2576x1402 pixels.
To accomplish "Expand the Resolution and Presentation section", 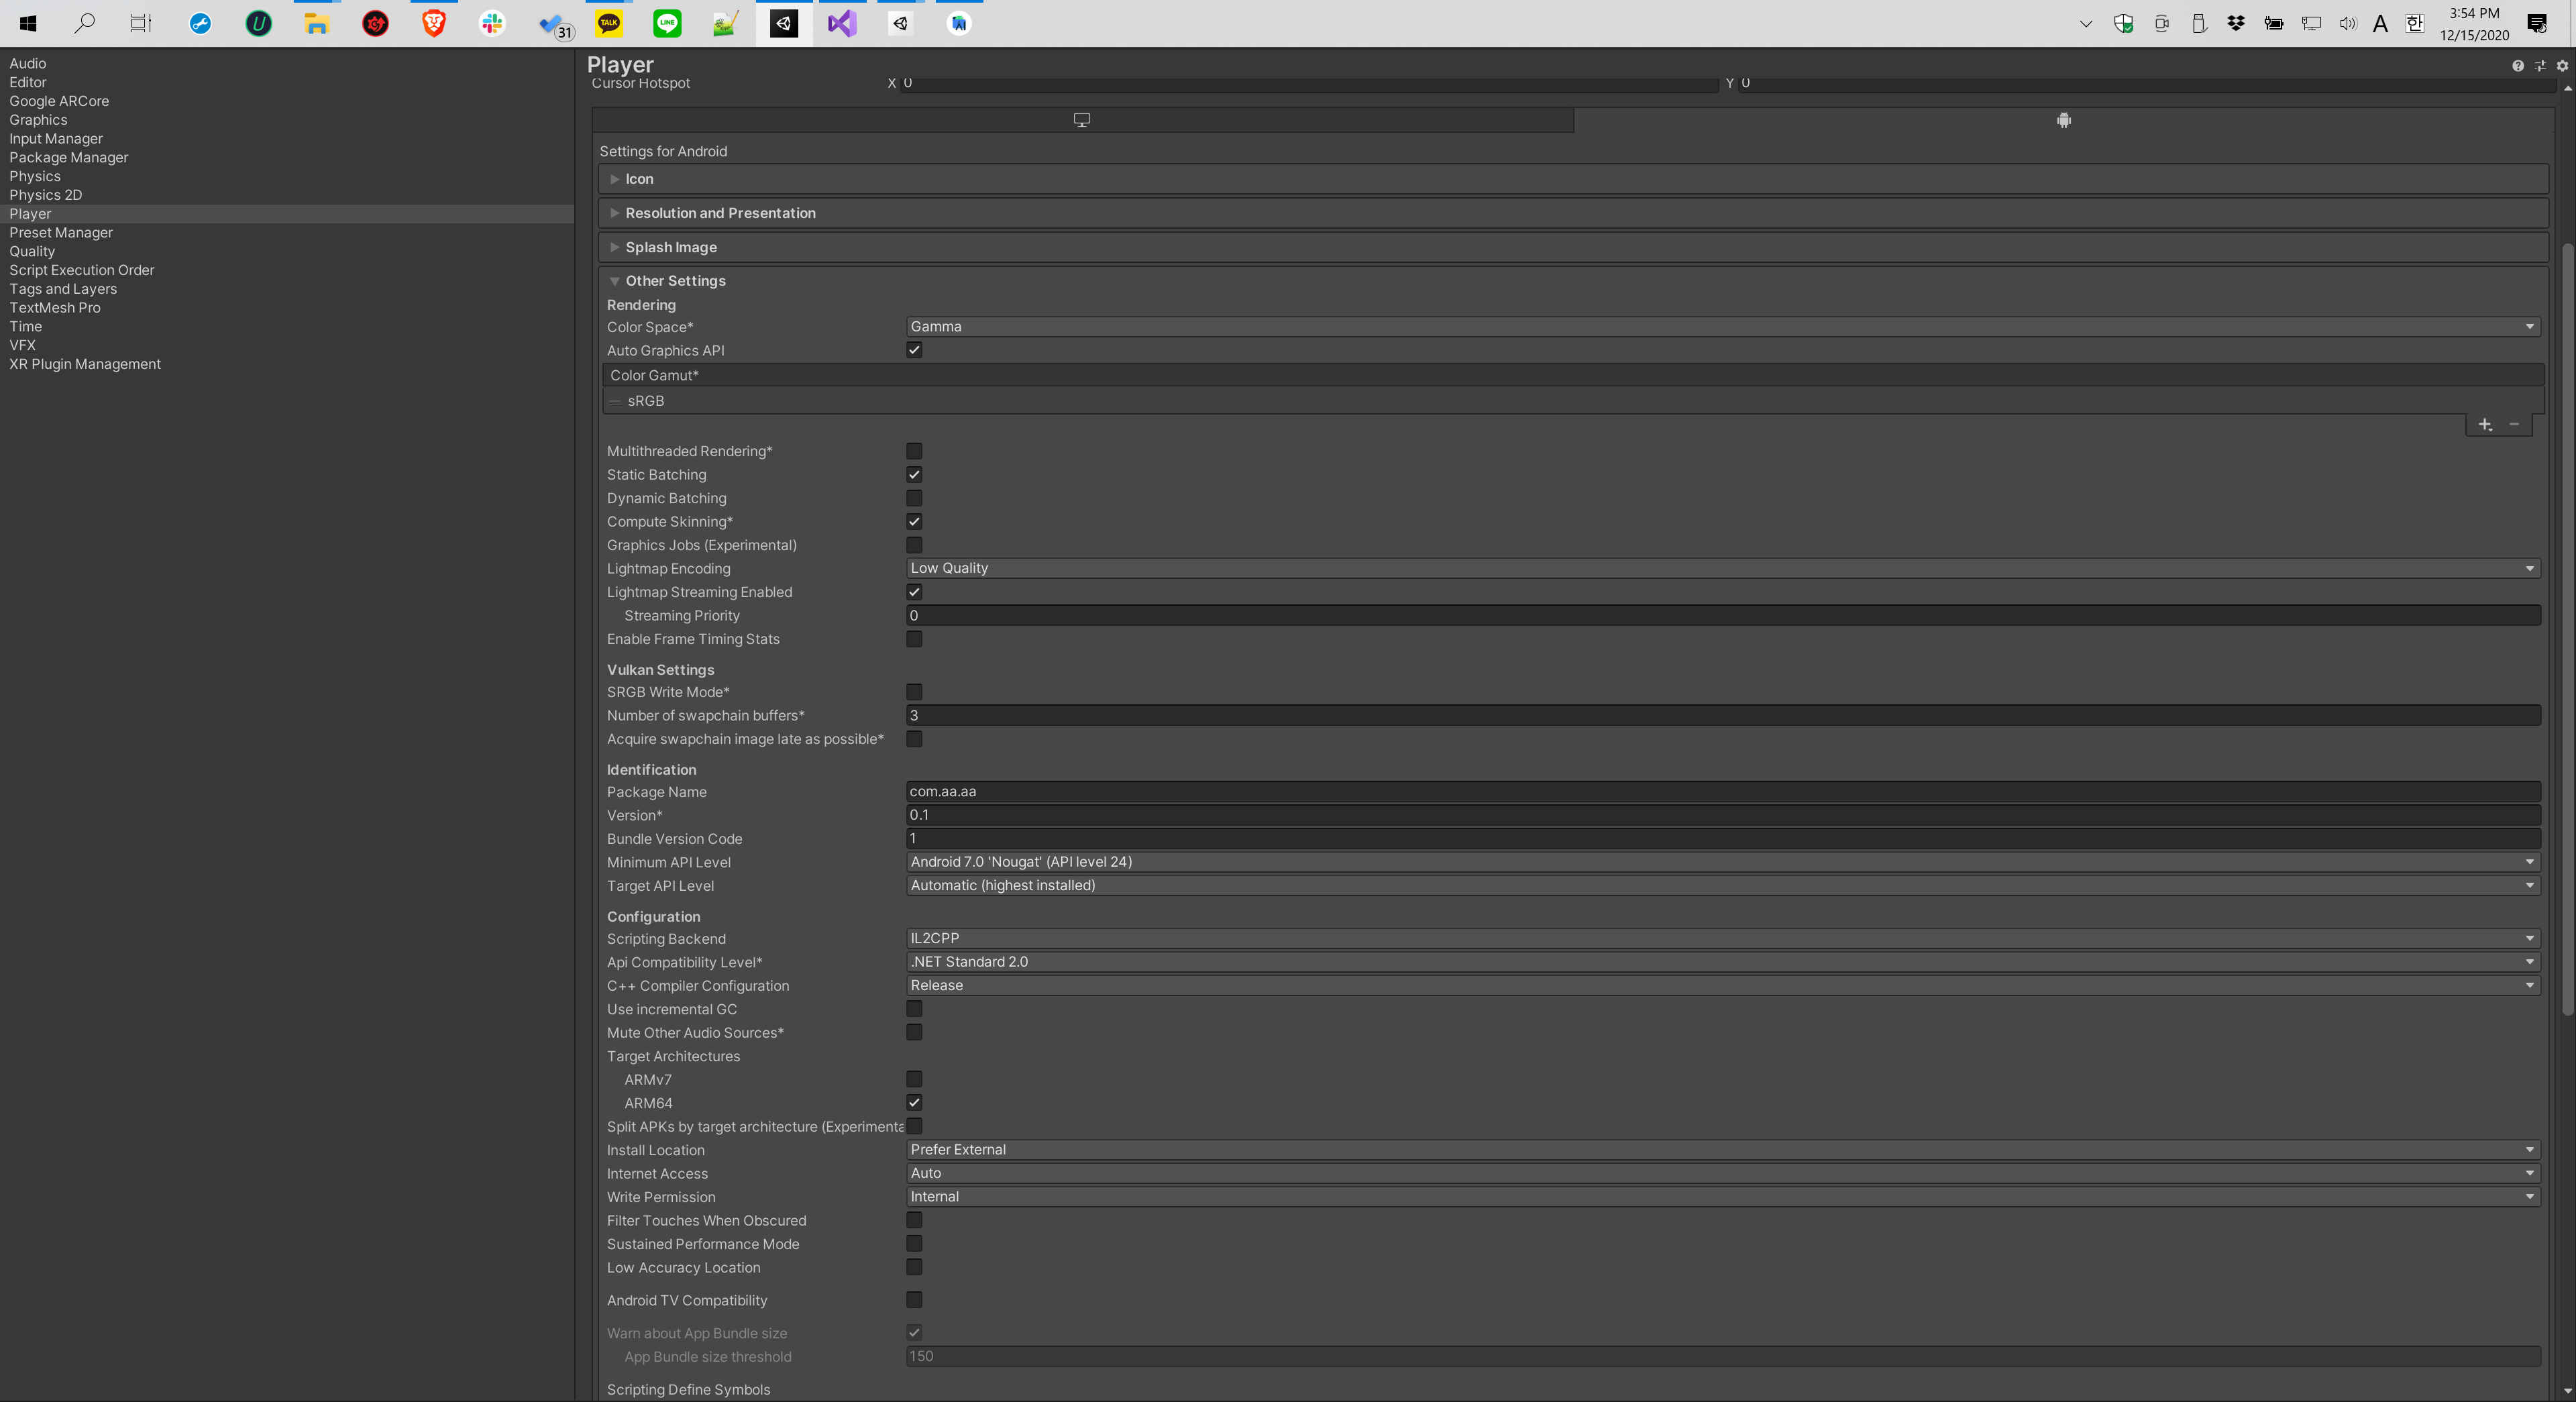I will 720,213.
